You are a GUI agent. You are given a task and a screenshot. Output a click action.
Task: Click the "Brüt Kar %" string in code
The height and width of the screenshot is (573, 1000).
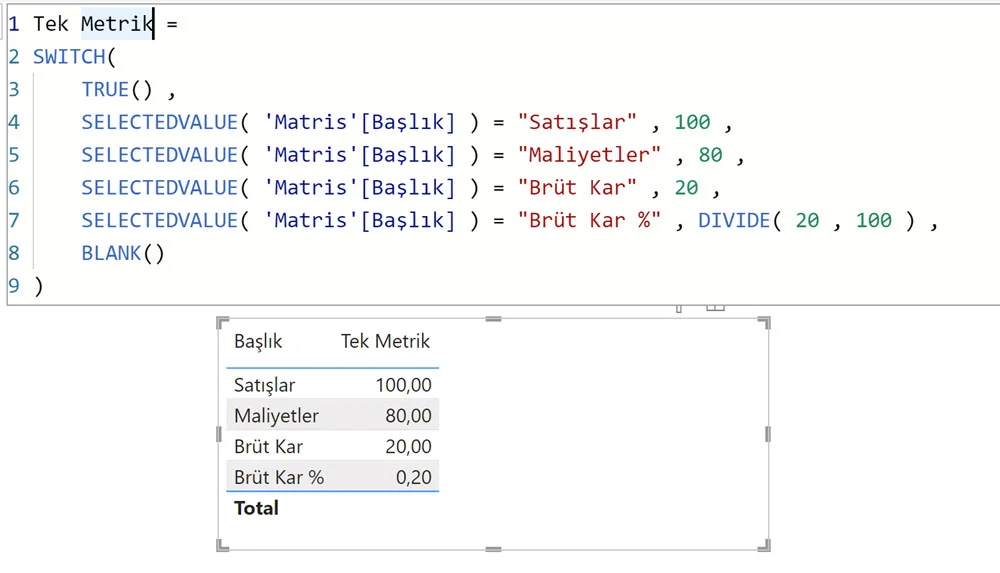[x=589, y=220]
